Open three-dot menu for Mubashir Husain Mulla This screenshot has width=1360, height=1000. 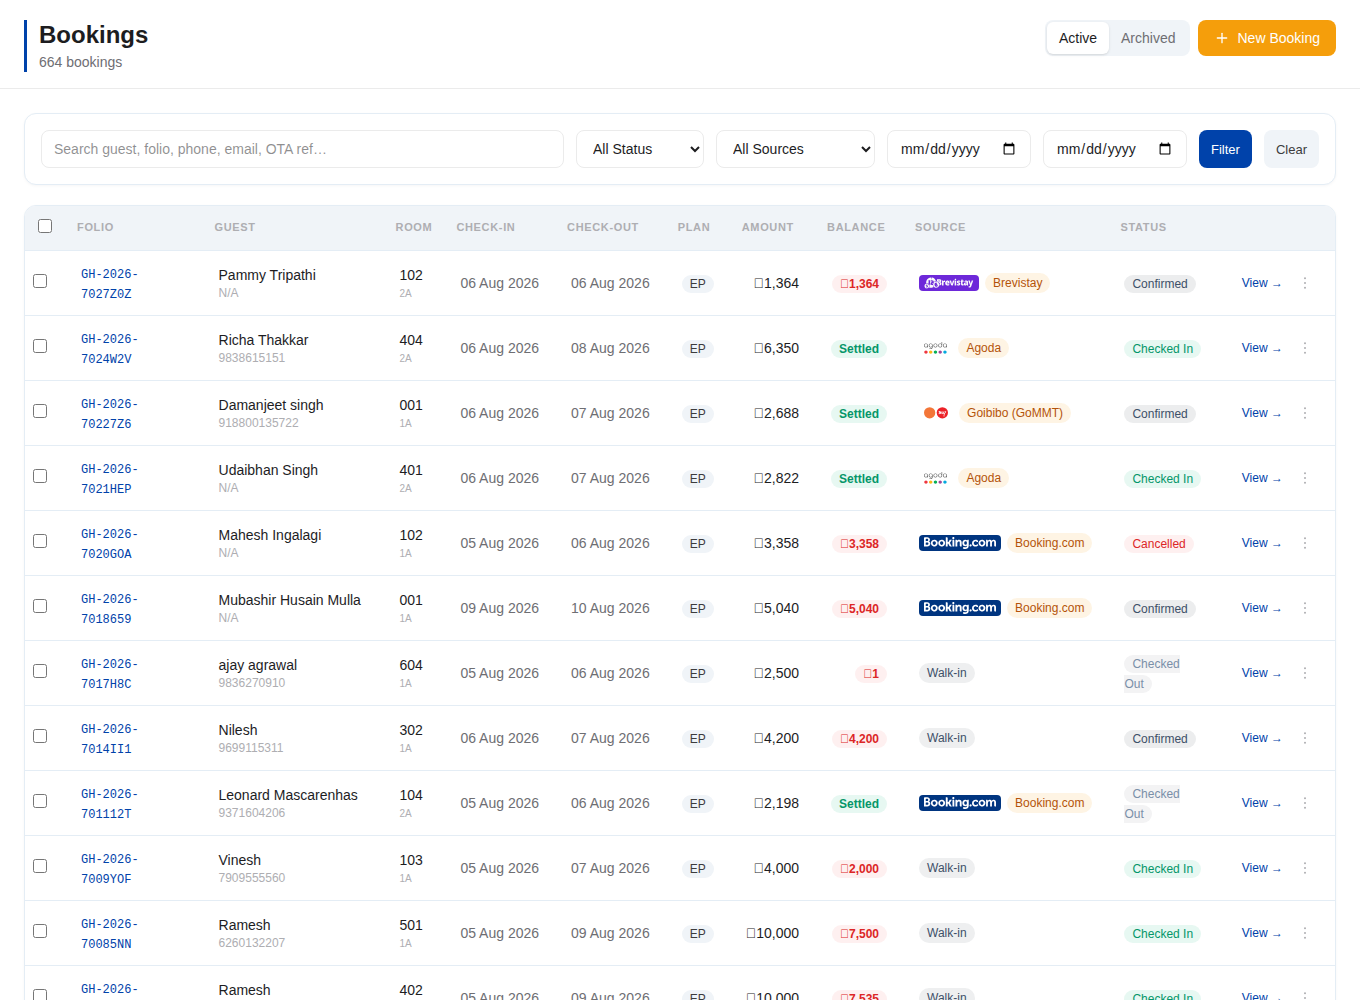[1305, 608]
